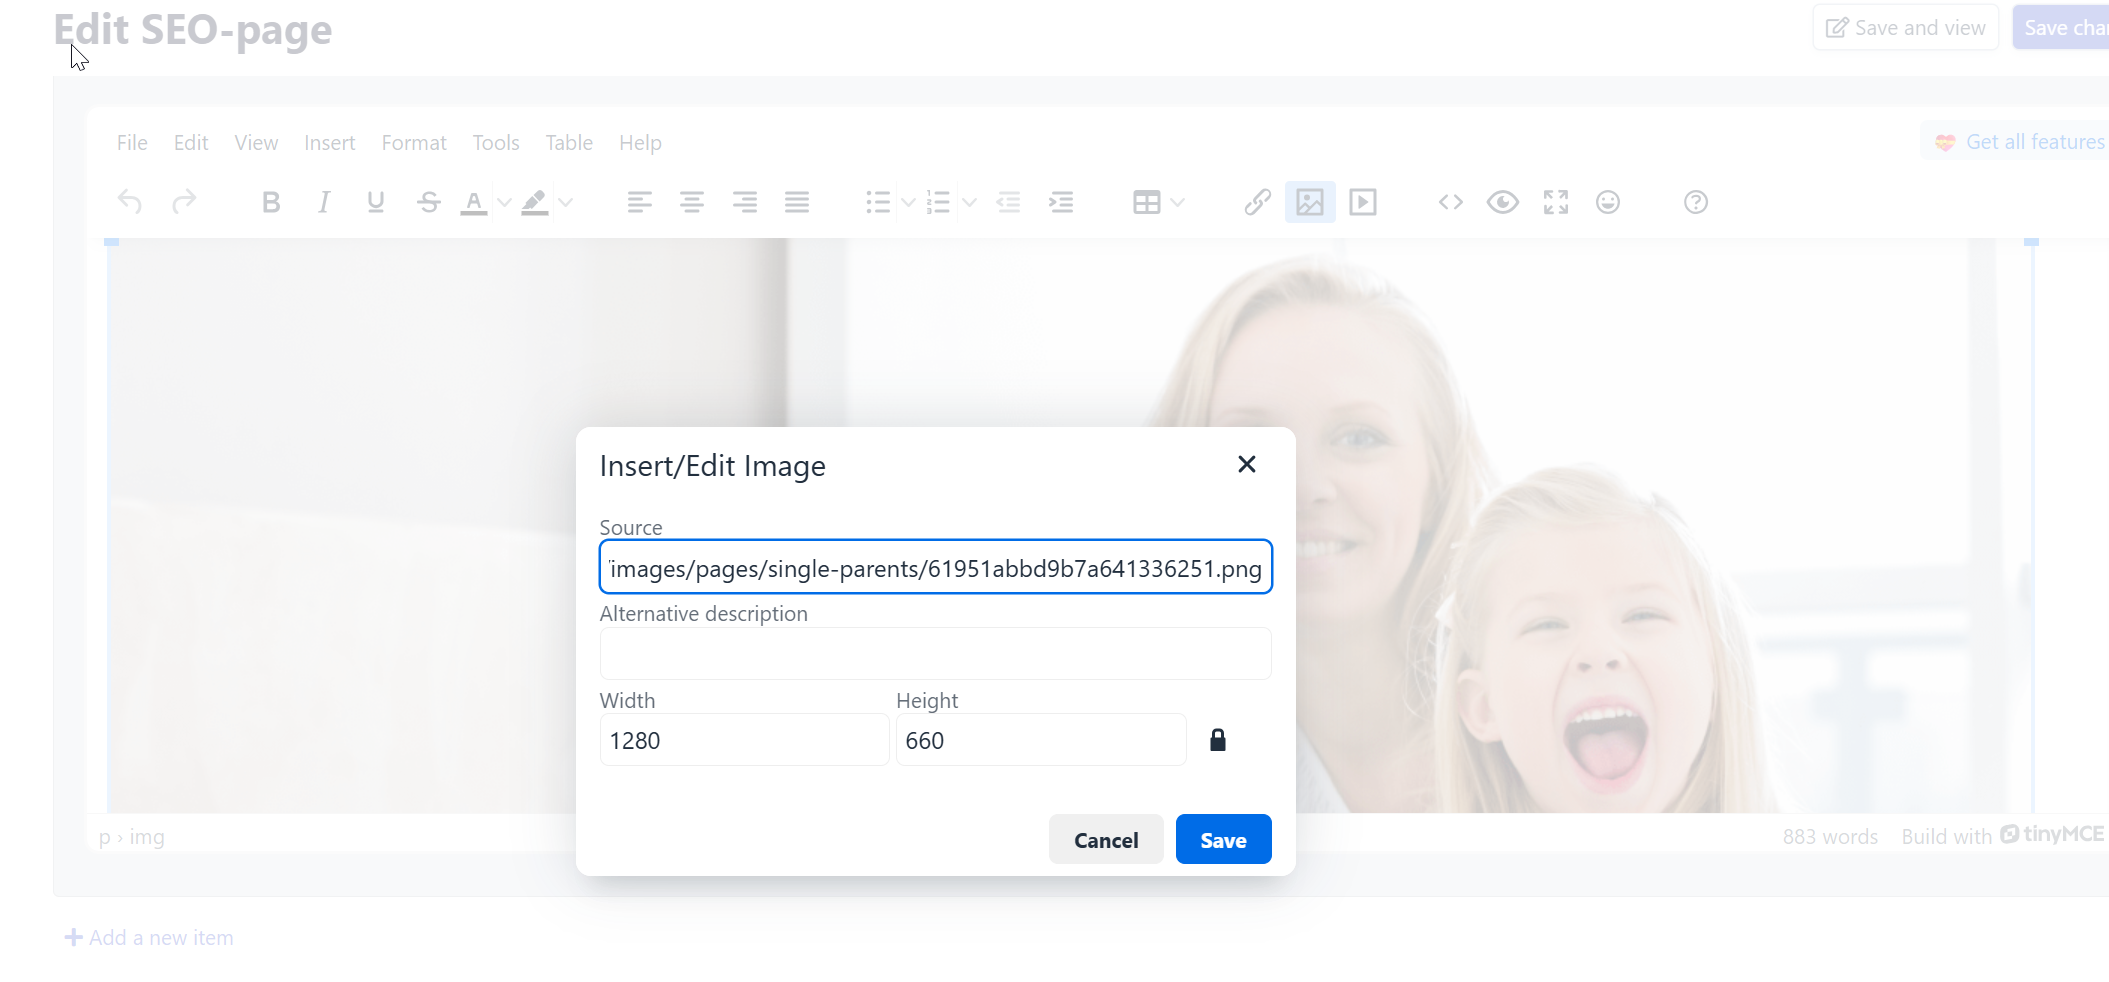Screen dimensions: 2109x982
Task: Click the Undo icon in editor toolbar
Action: pyautogui.click(x=130, y=202)
